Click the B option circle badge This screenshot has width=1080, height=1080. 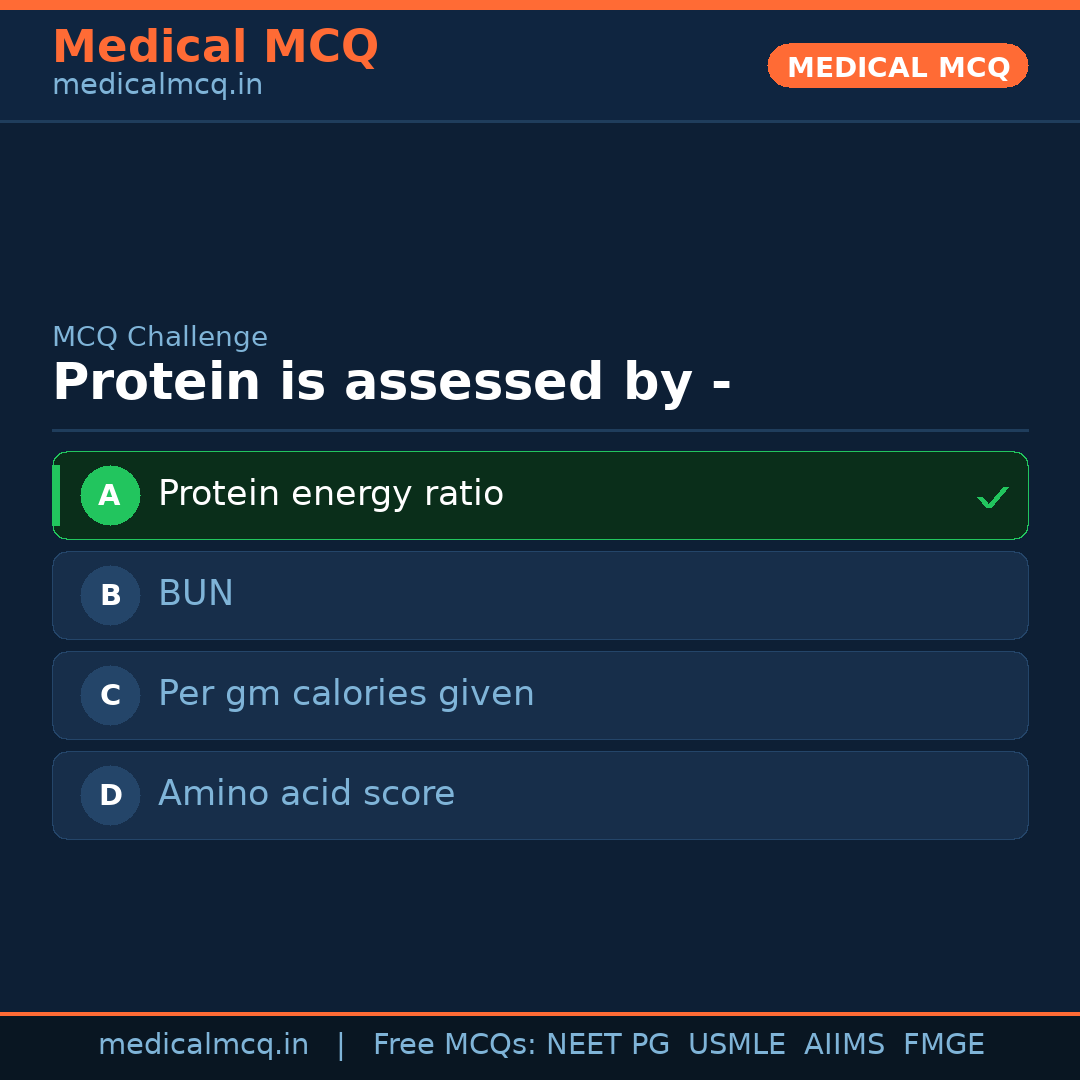110,595
